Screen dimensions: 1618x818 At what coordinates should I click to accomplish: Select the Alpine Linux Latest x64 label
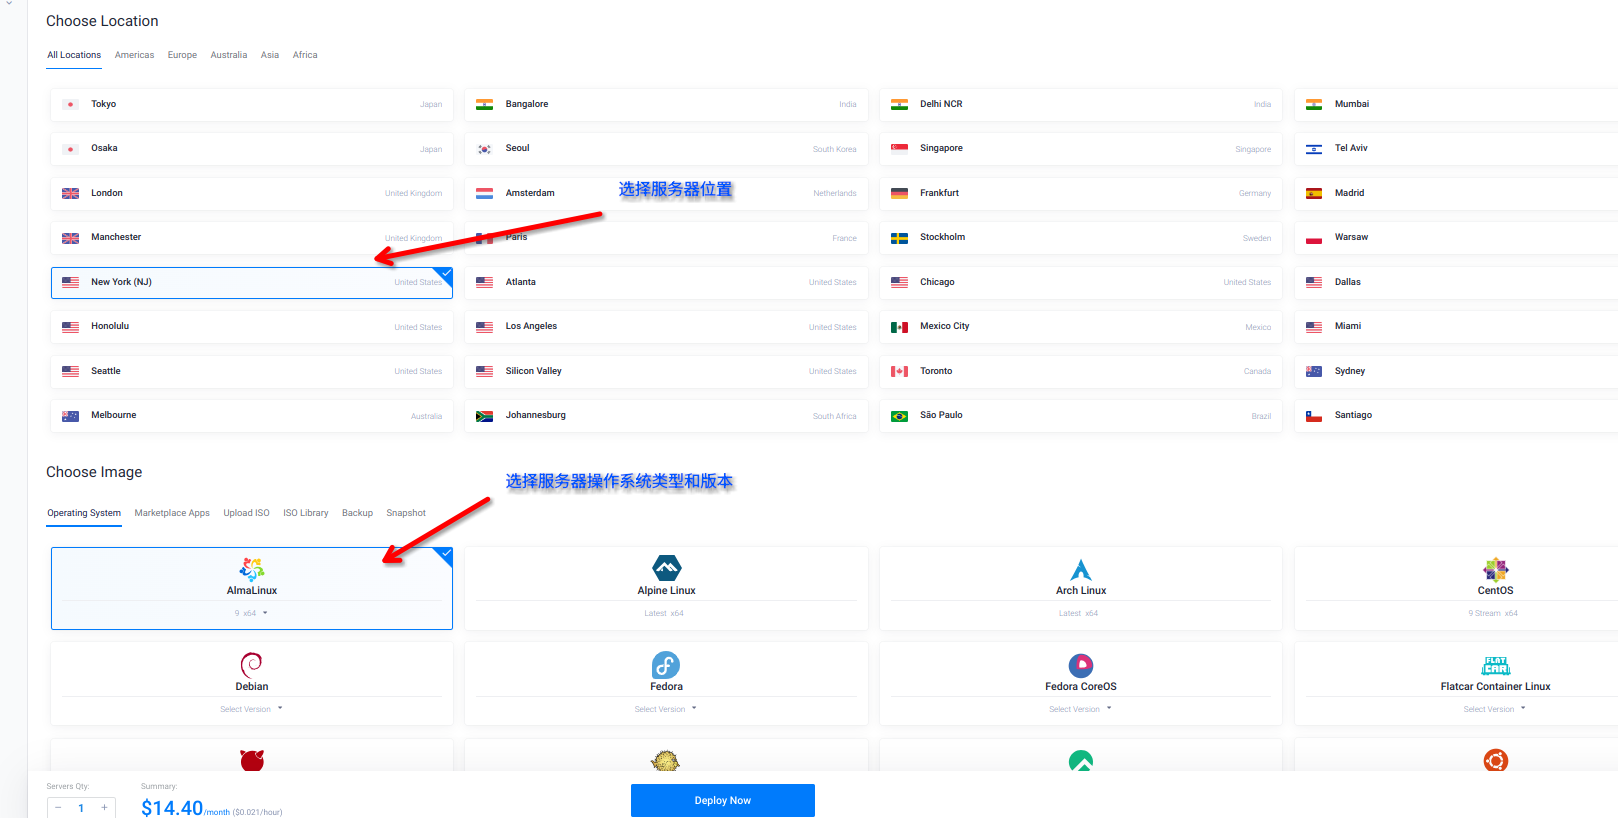[664, 613]
